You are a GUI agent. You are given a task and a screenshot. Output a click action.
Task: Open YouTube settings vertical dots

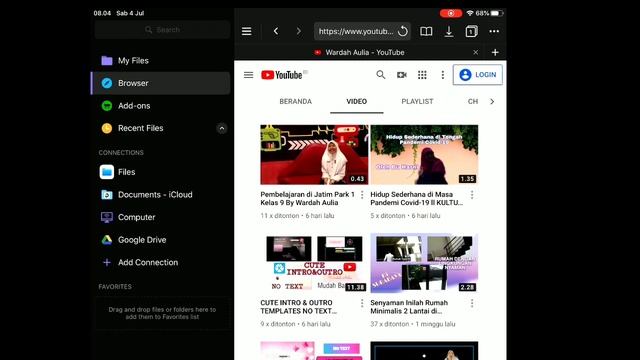pyautogui.click(x=442, y=75)
